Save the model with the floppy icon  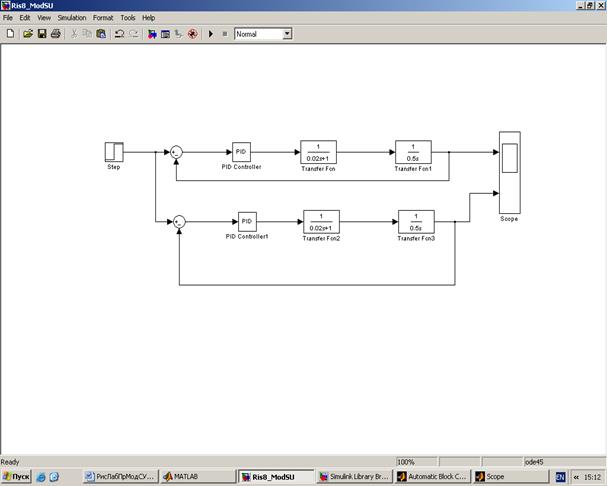coord(42,34)
